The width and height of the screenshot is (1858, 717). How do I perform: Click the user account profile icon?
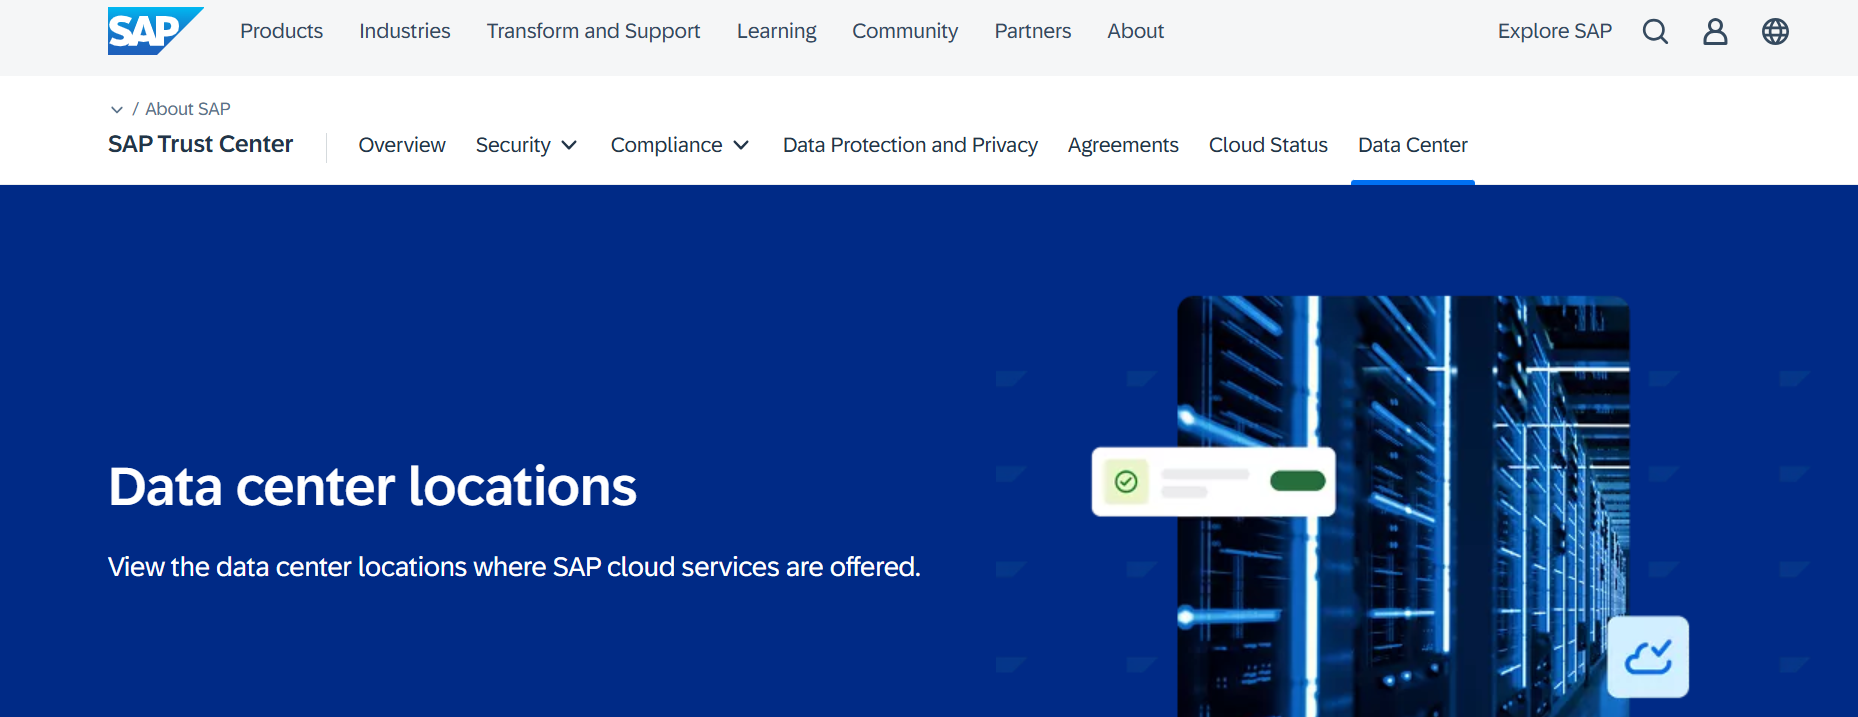click(1715, 32)
